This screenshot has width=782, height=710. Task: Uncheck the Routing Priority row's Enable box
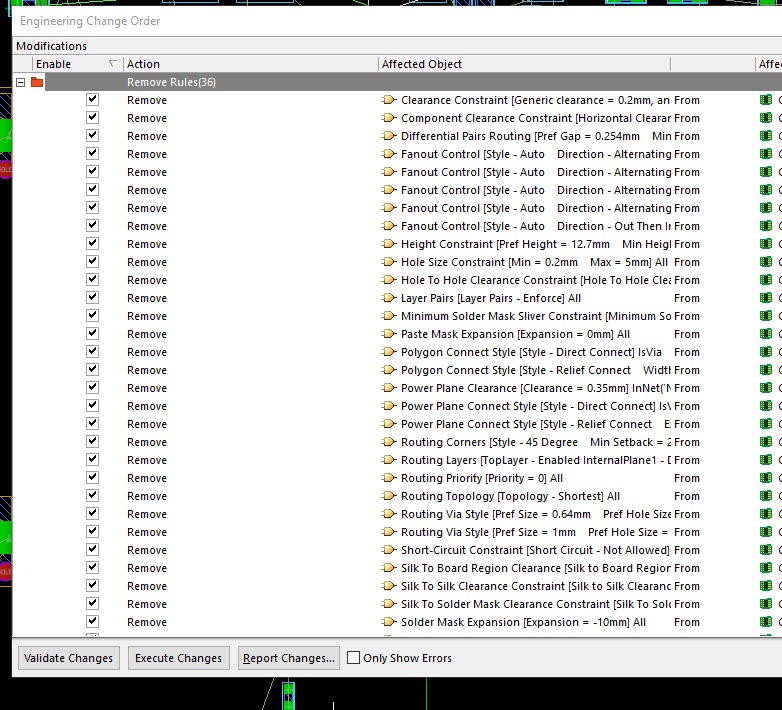point(93,478)
